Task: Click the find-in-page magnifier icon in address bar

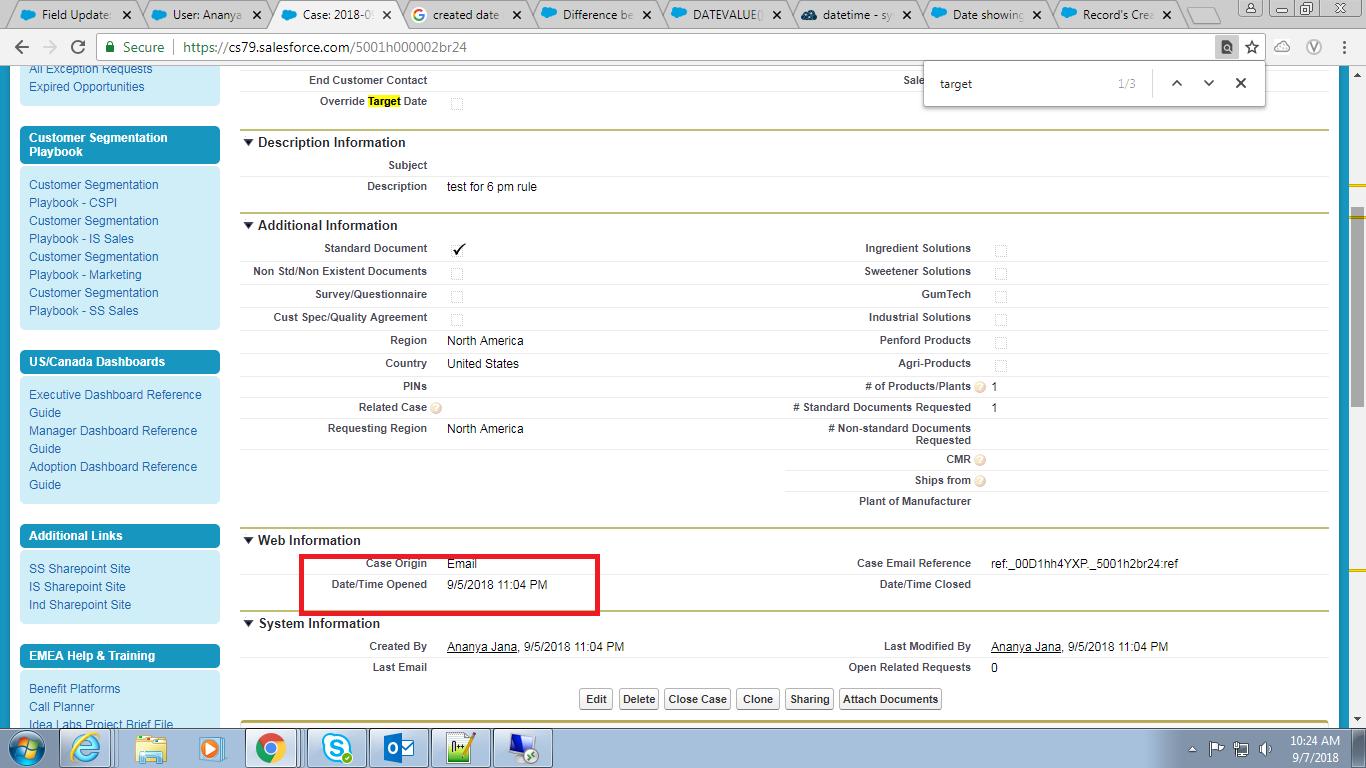Action: point(1226,47)
